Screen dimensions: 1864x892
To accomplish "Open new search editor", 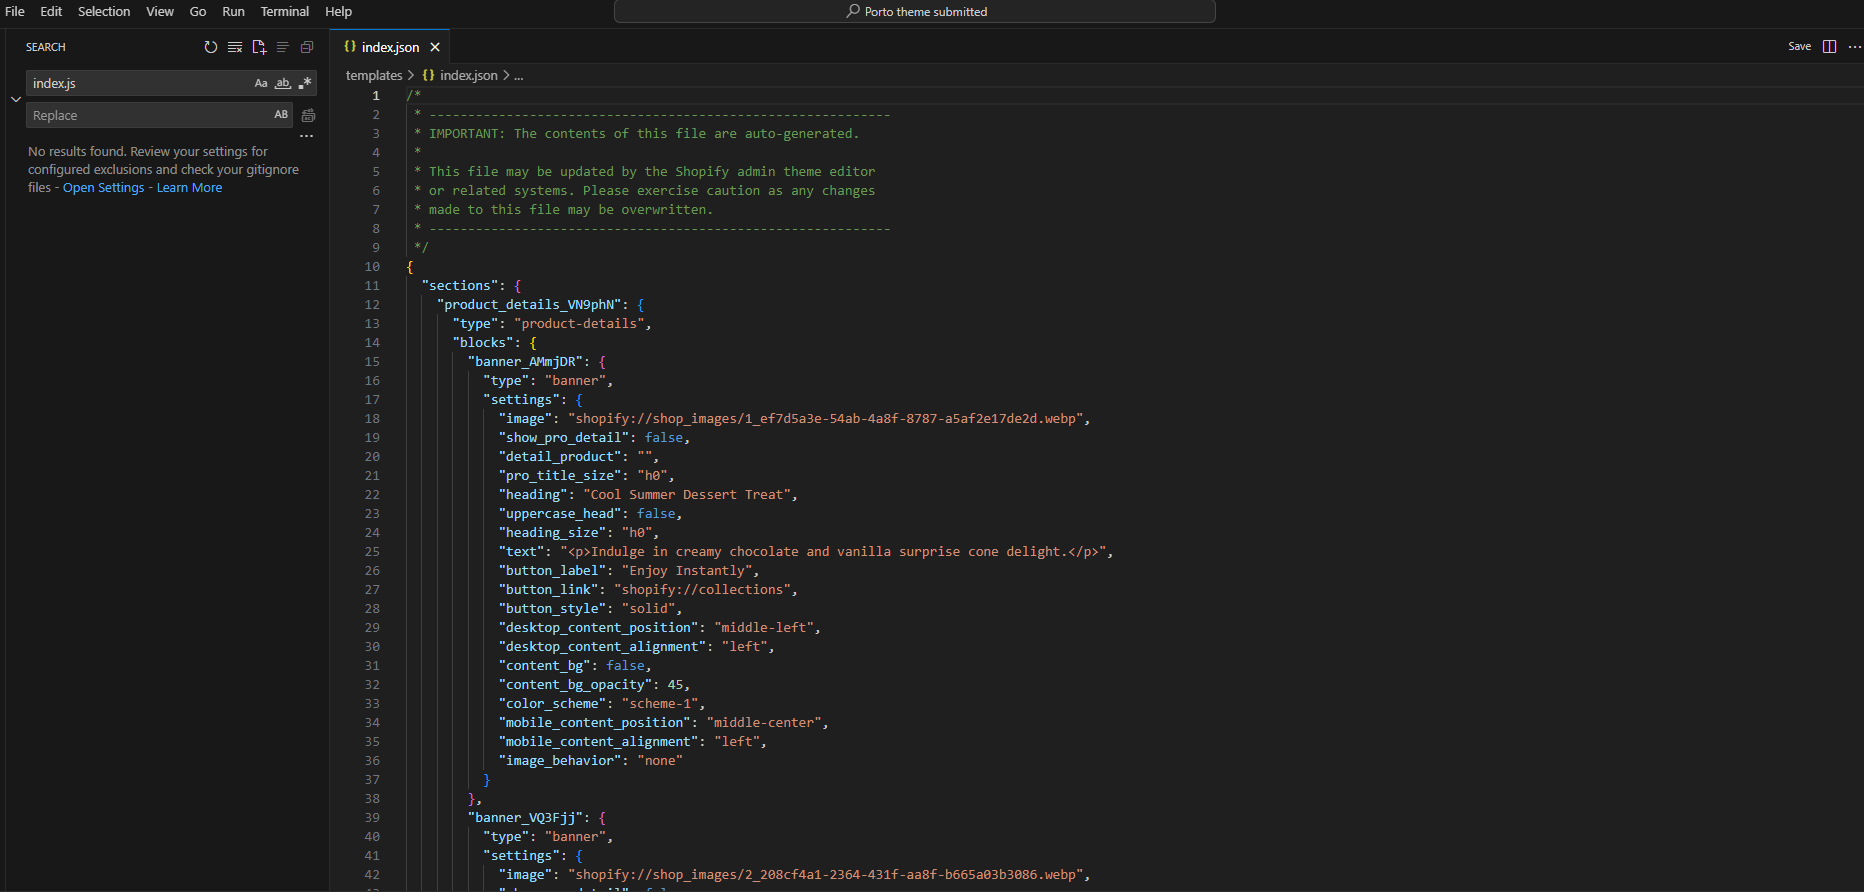I will (259, 47).
